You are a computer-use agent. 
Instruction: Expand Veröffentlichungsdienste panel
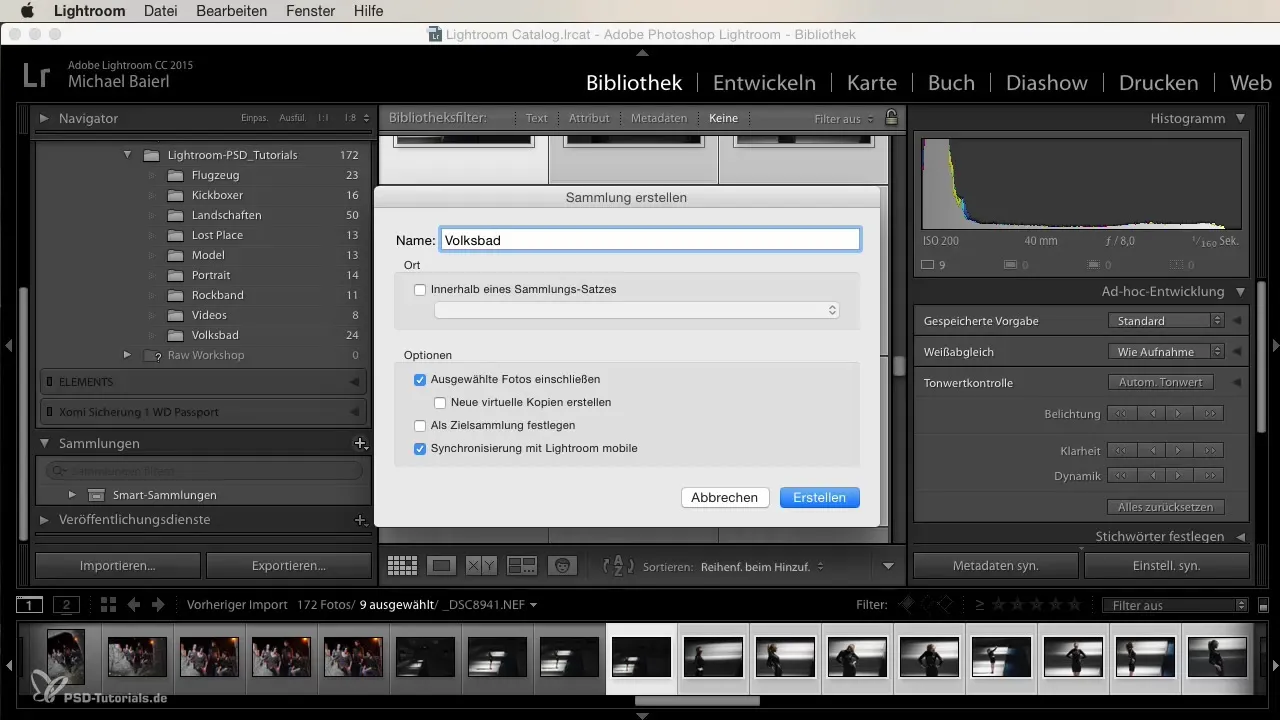click(44, 520)
